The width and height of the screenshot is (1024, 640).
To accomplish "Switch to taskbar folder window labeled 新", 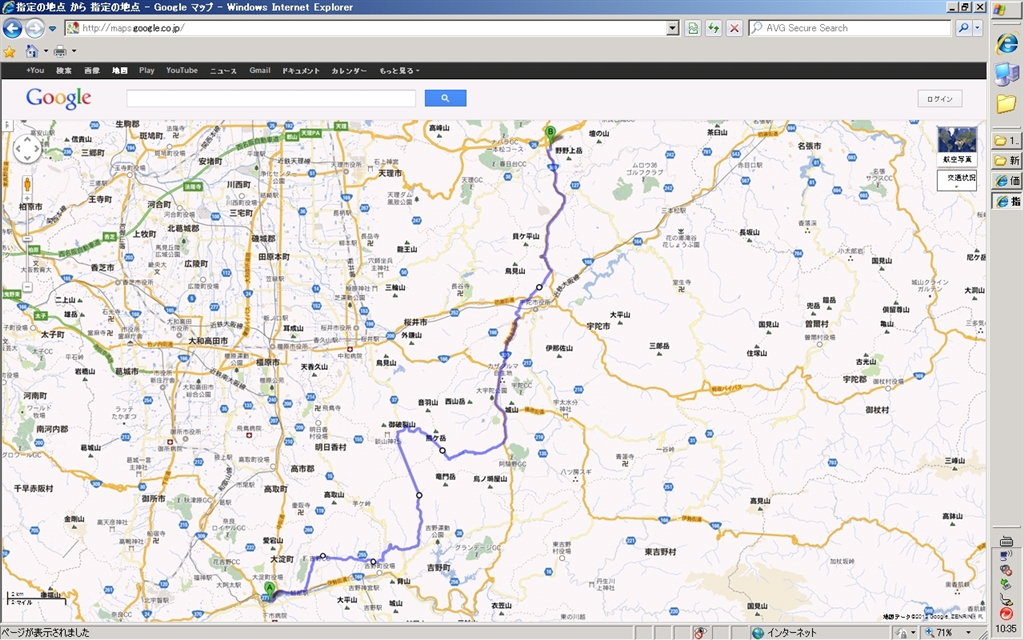I will (1006, 161).
